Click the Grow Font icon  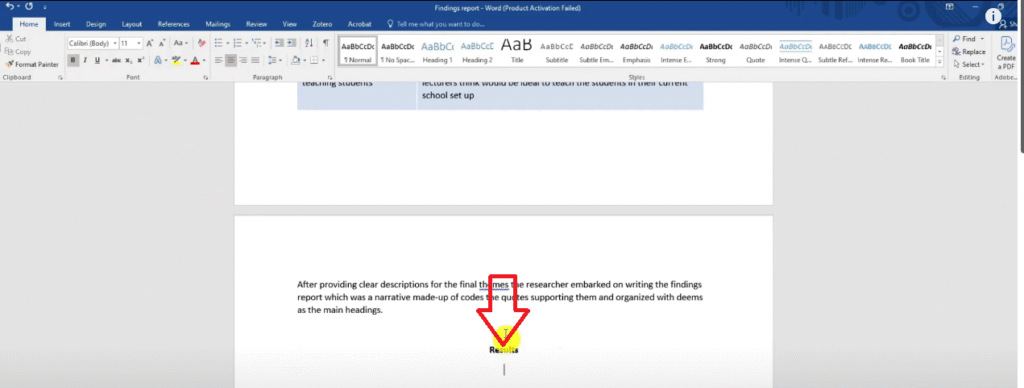(150, 43)
